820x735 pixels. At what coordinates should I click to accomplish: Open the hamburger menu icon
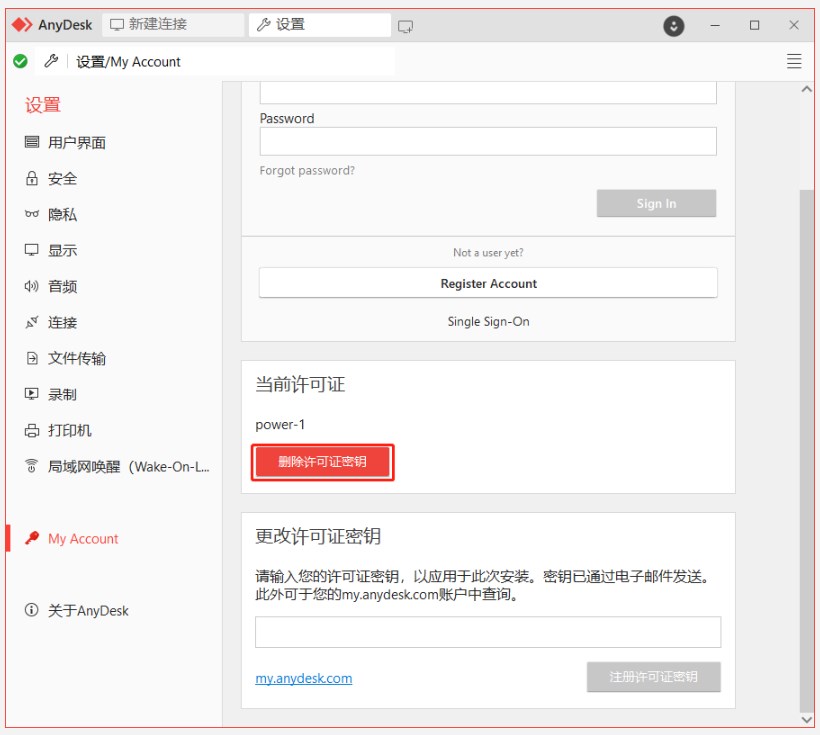pyautogui.click(x=794, y=61)
